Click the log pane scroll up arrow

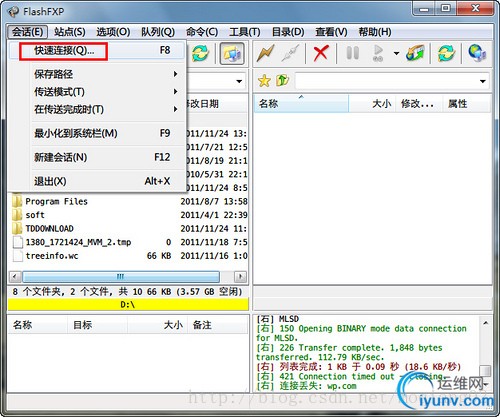tap(486, 323)
